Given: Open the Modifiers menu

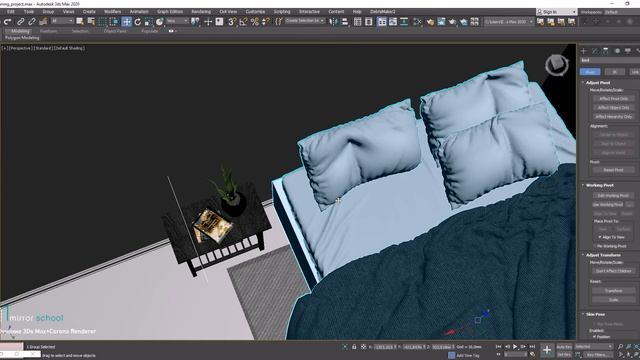Looking at the screenshot, I should tap(113, 12).
